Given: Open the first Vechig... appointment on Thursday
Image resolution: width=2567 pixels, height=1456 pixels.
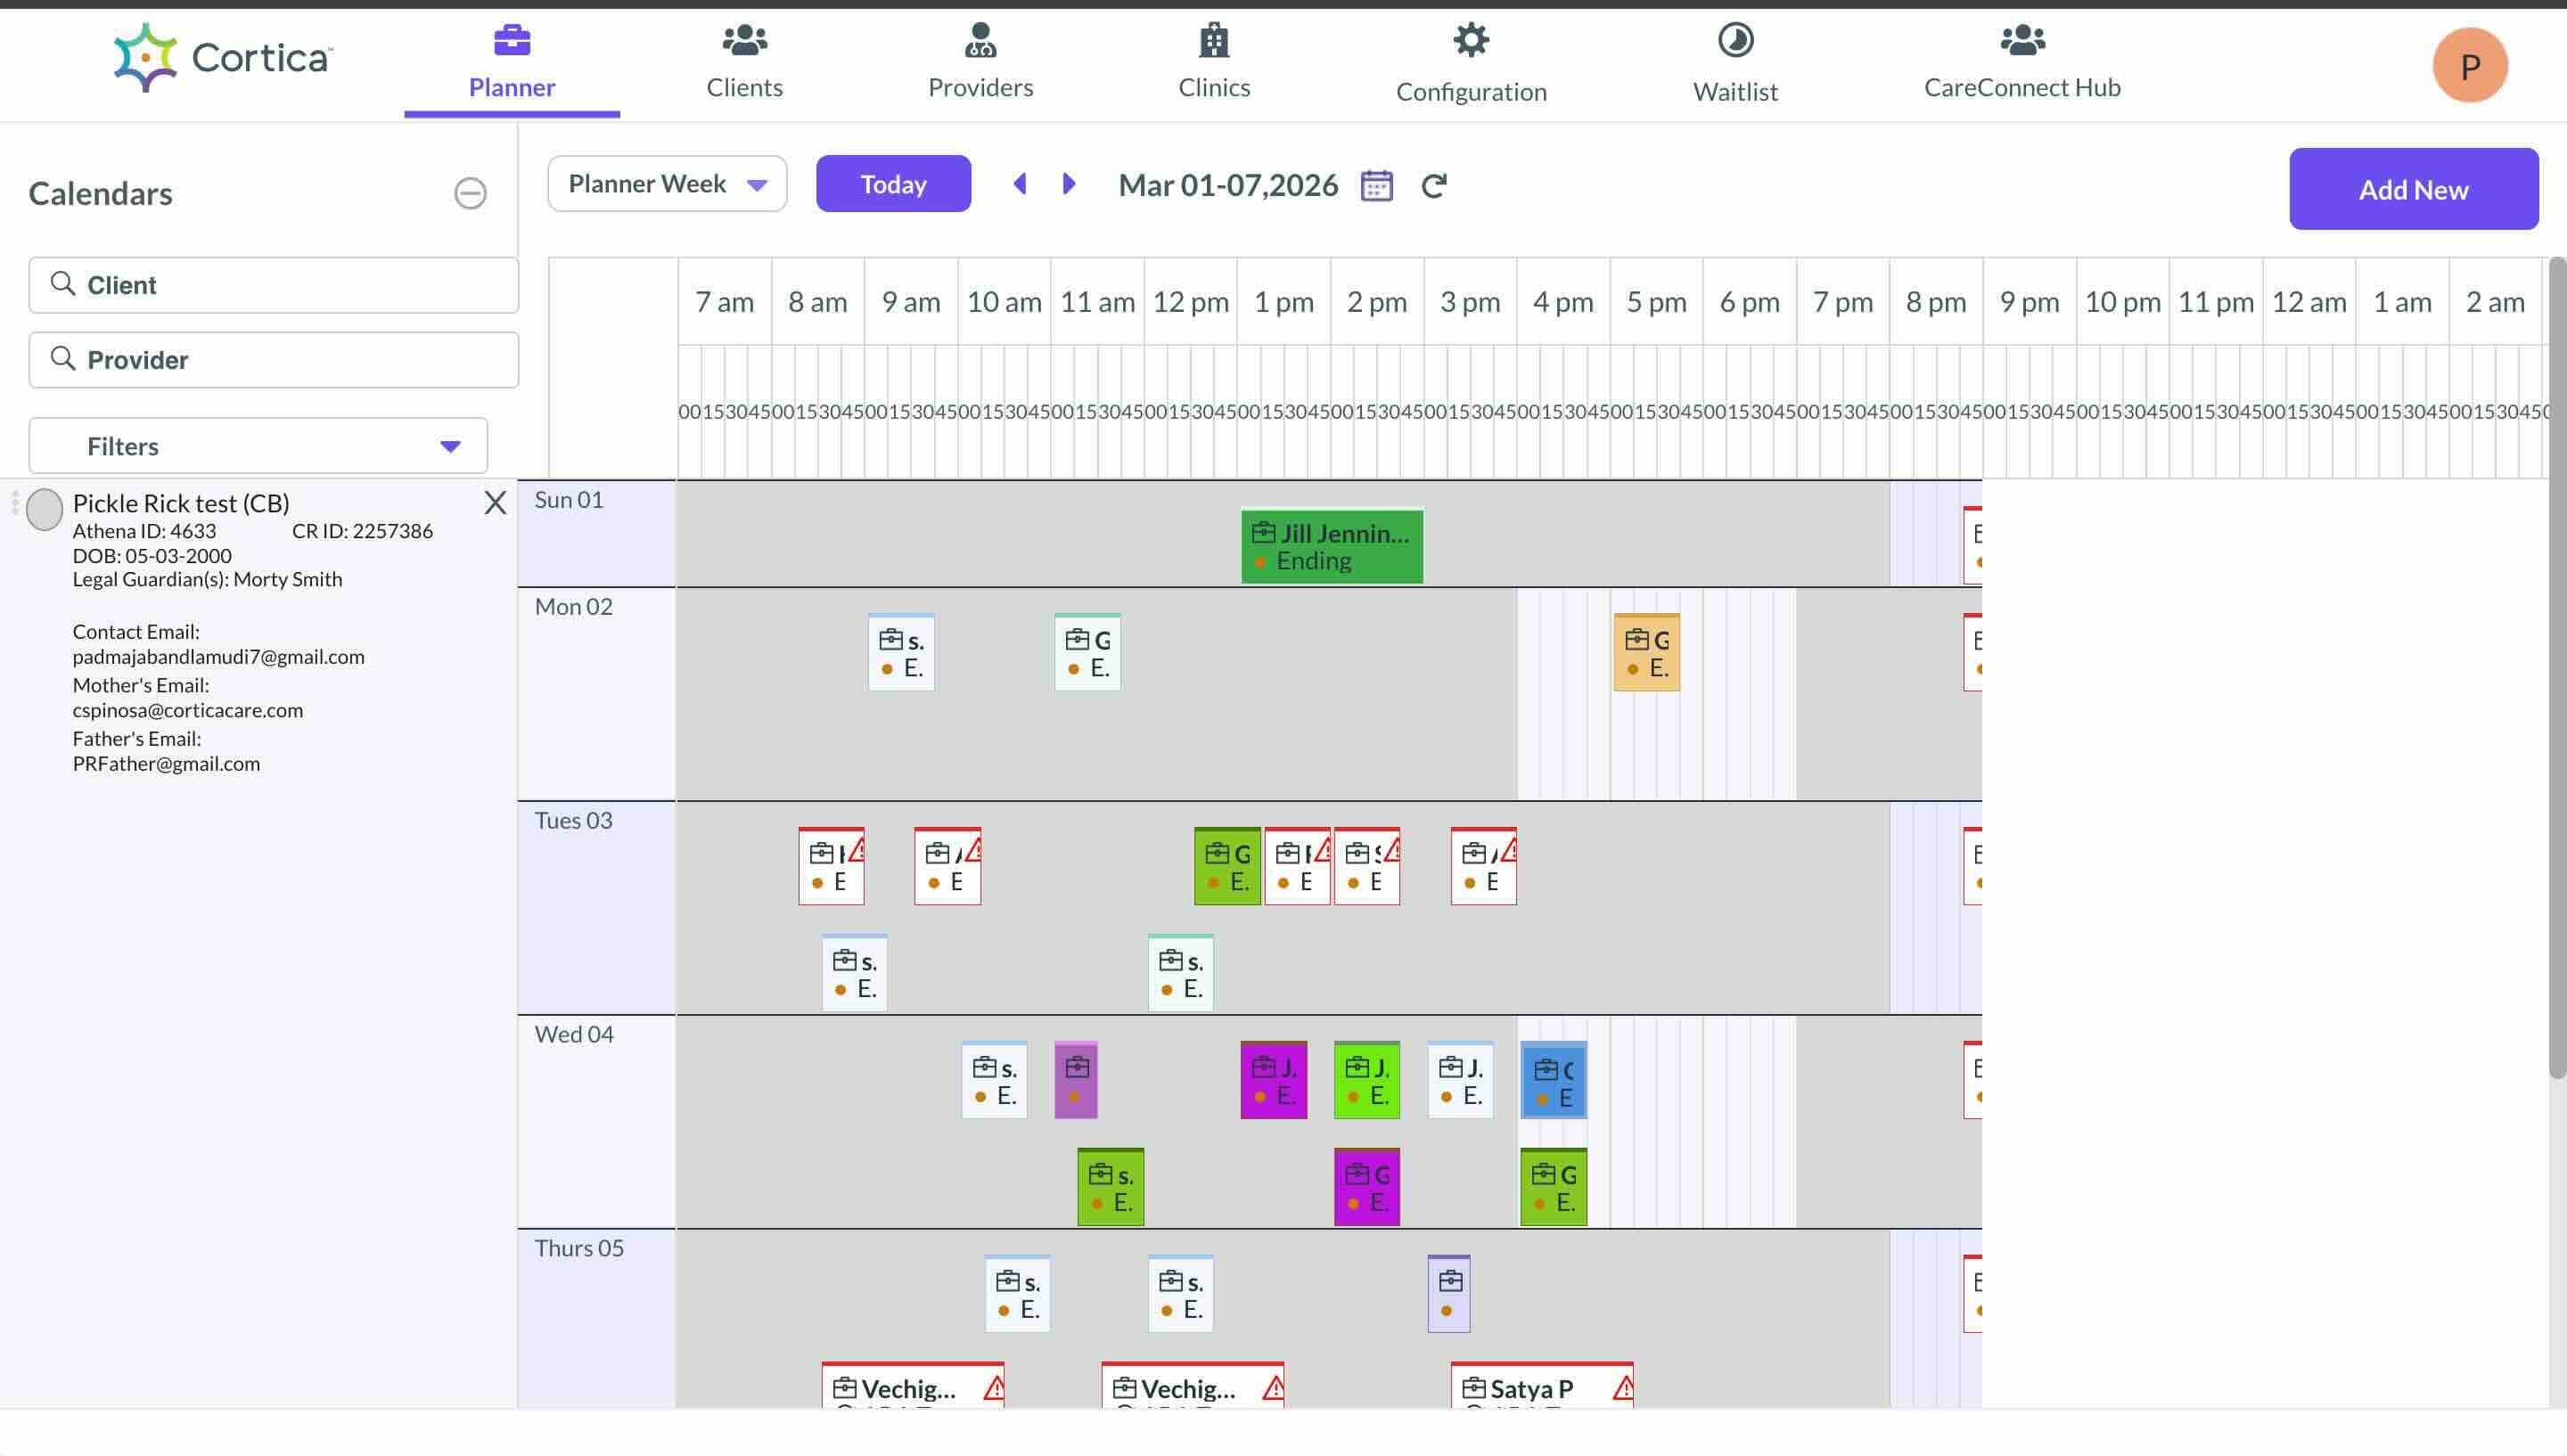Looking at the screenshot, I should click(912, 1386).
